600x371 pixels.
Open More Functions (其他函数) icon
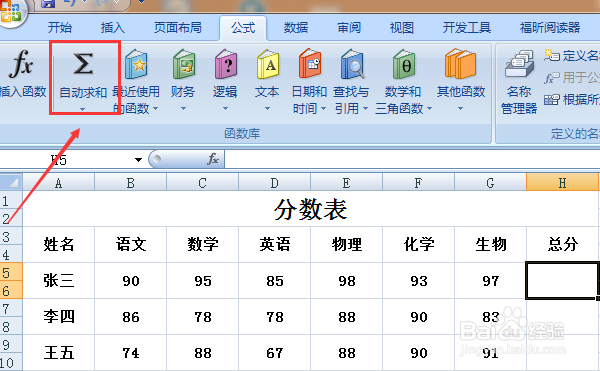461,63
